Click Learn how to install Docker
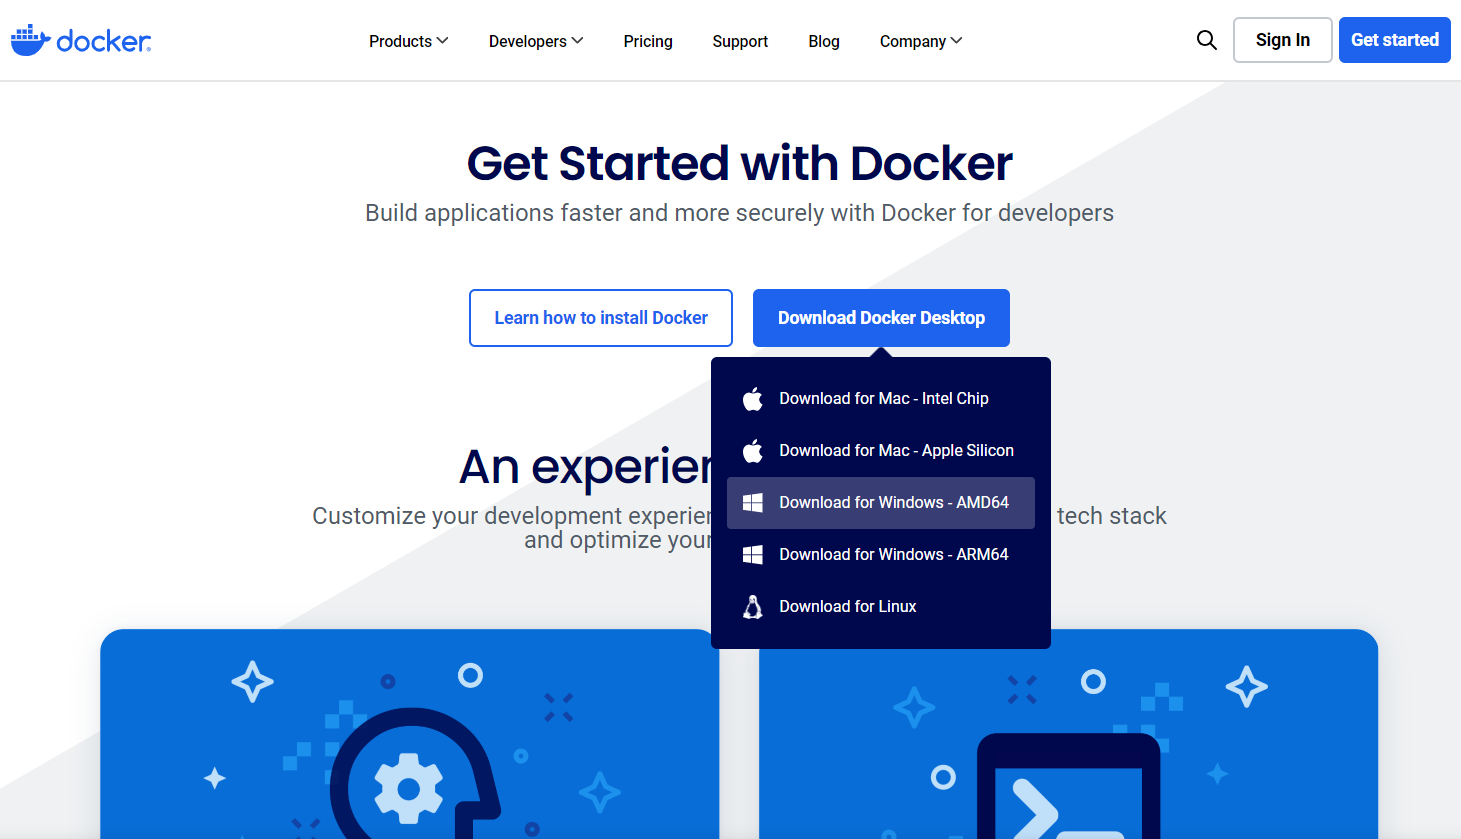1461x839 pixels. [601, 318]
